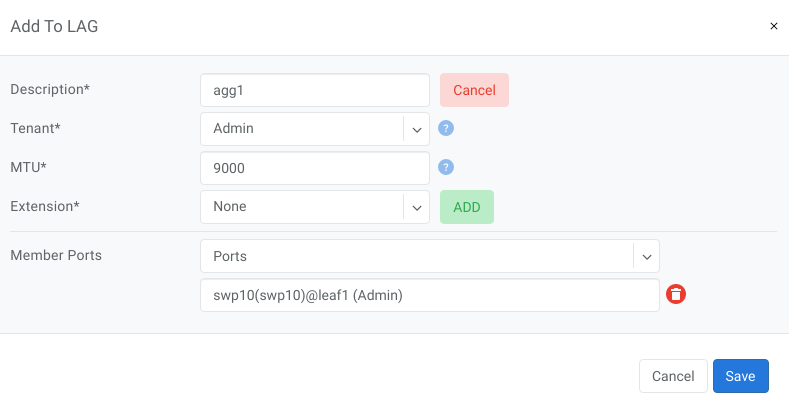Save the LAG configuration

point(740,376)
